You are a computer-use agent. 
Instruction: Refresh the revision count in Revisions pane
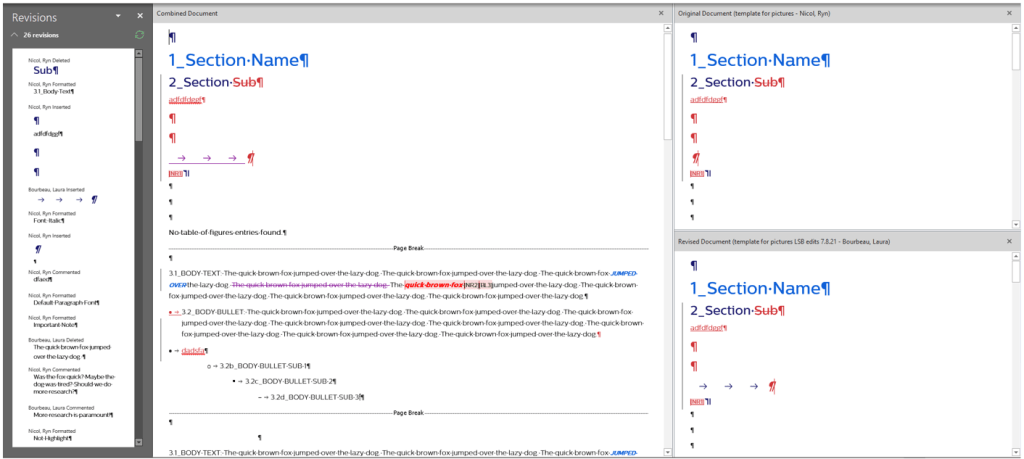139,35
